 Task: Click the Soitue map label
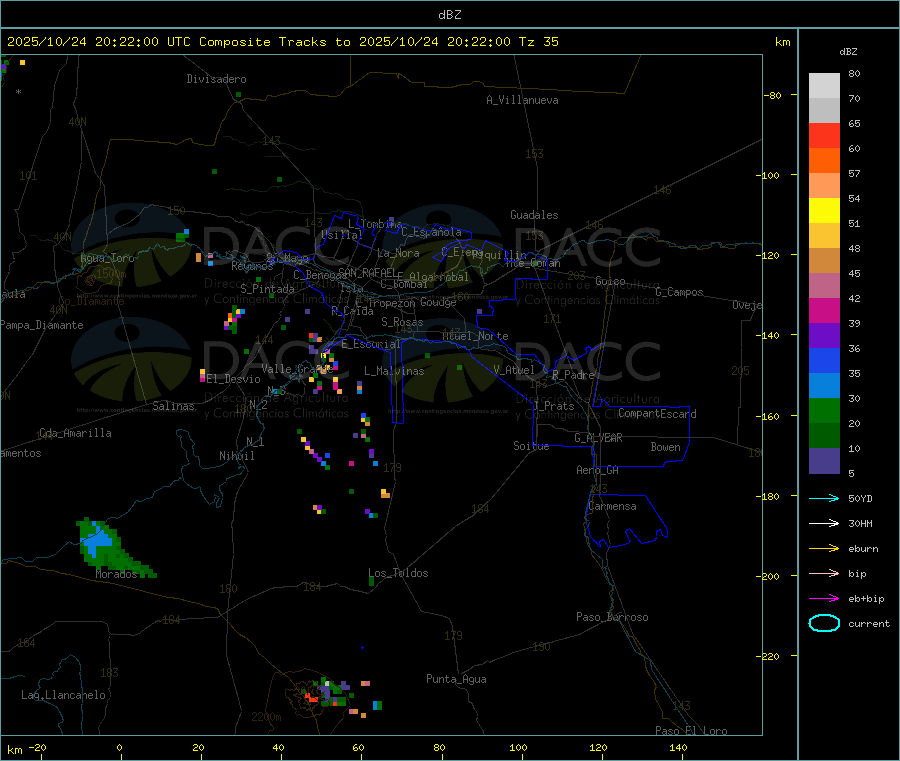[531, 446]
